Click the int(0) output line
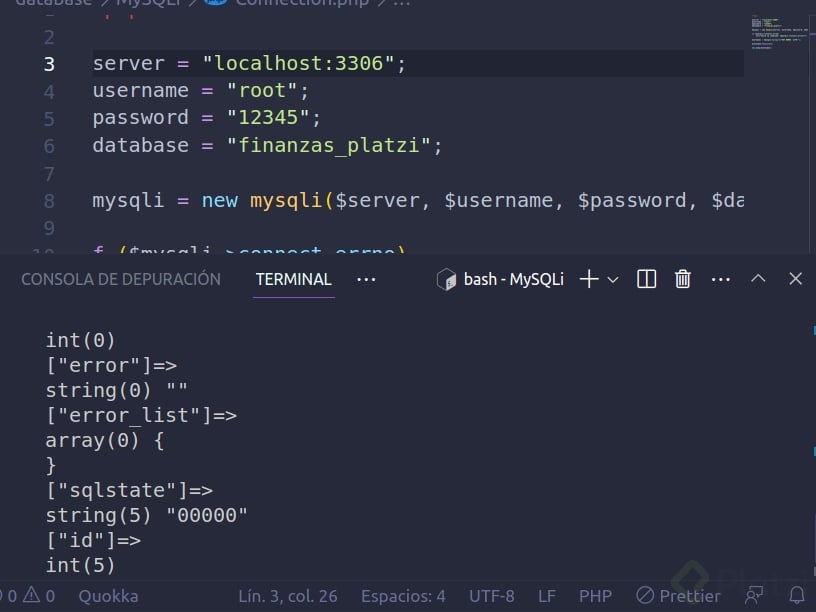 80,340
